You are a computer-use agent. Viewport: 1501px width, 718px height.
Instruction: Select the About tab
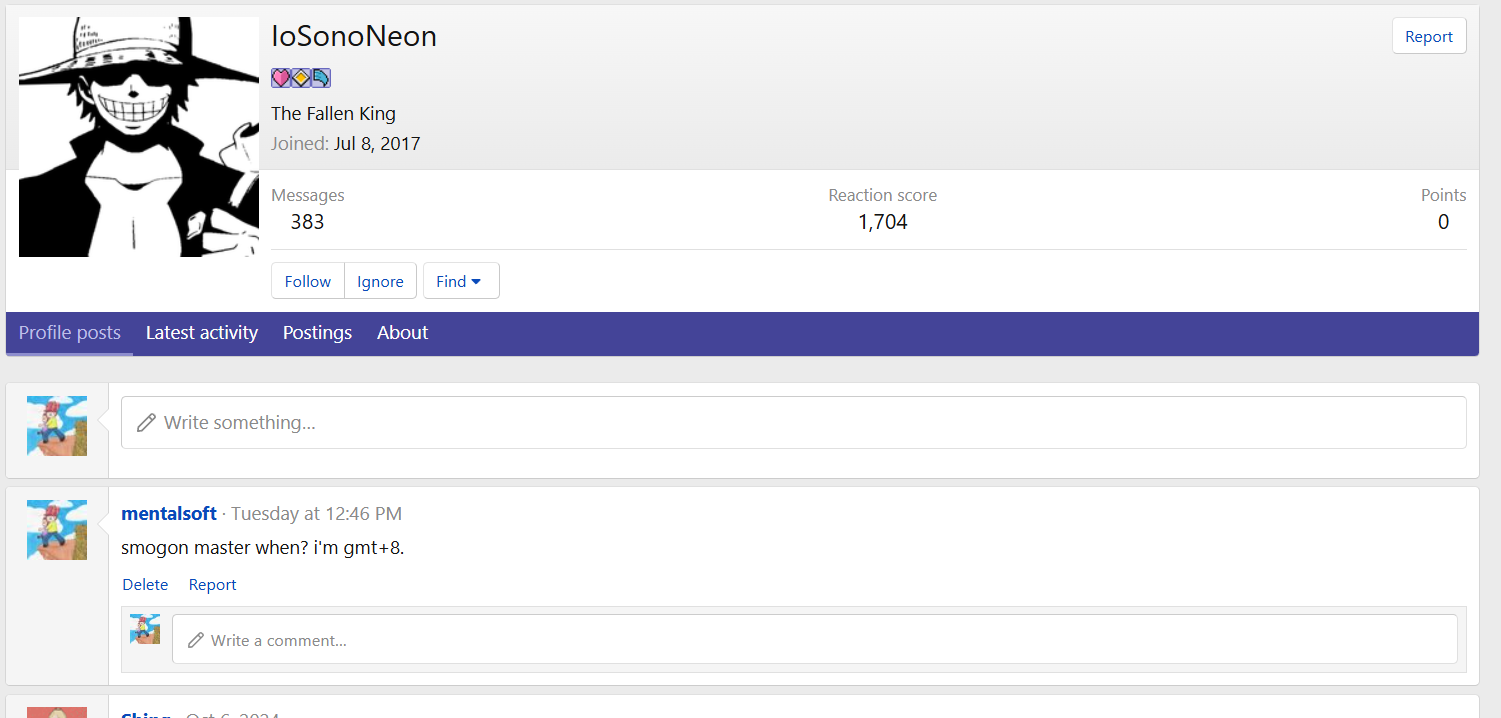pos(402,333)
